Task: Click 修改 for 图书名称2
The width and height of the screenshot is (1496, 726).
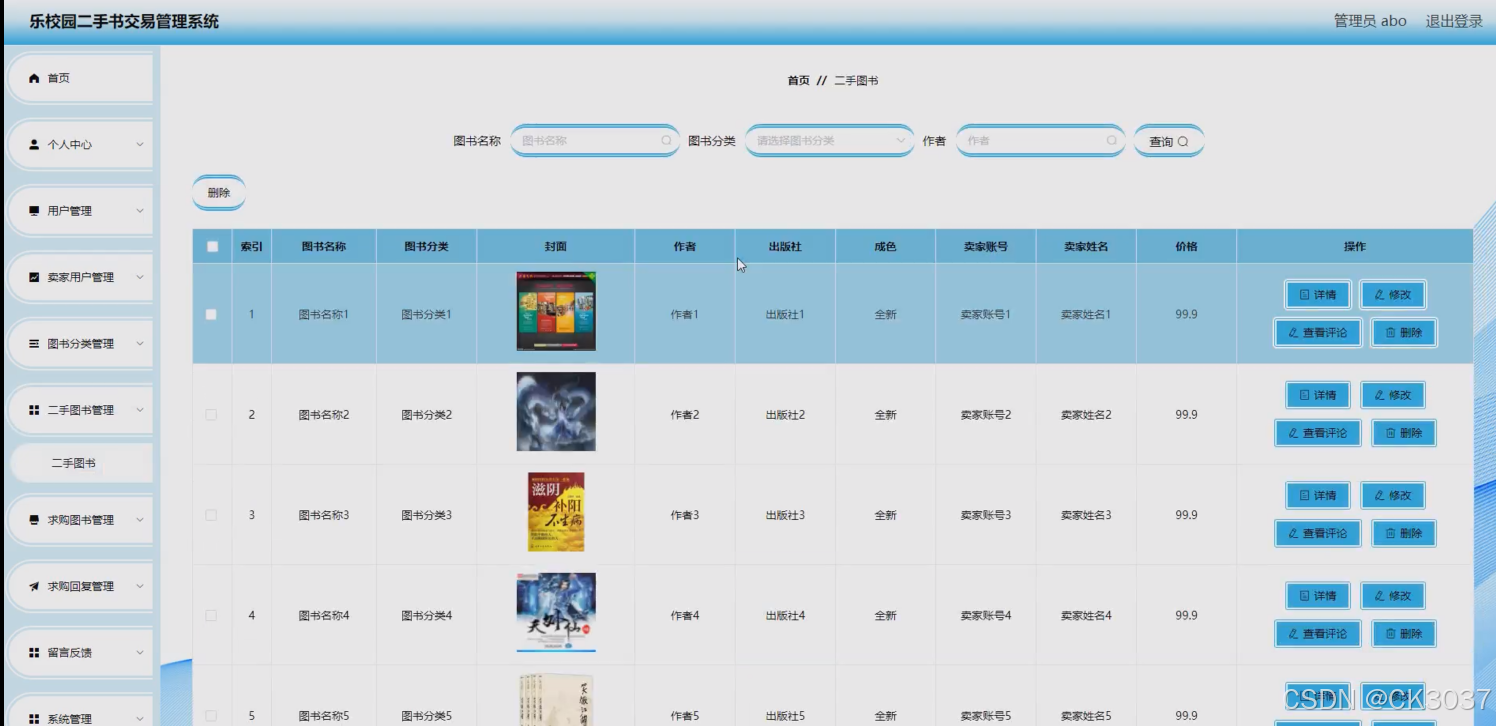Action: [1393, 395]
